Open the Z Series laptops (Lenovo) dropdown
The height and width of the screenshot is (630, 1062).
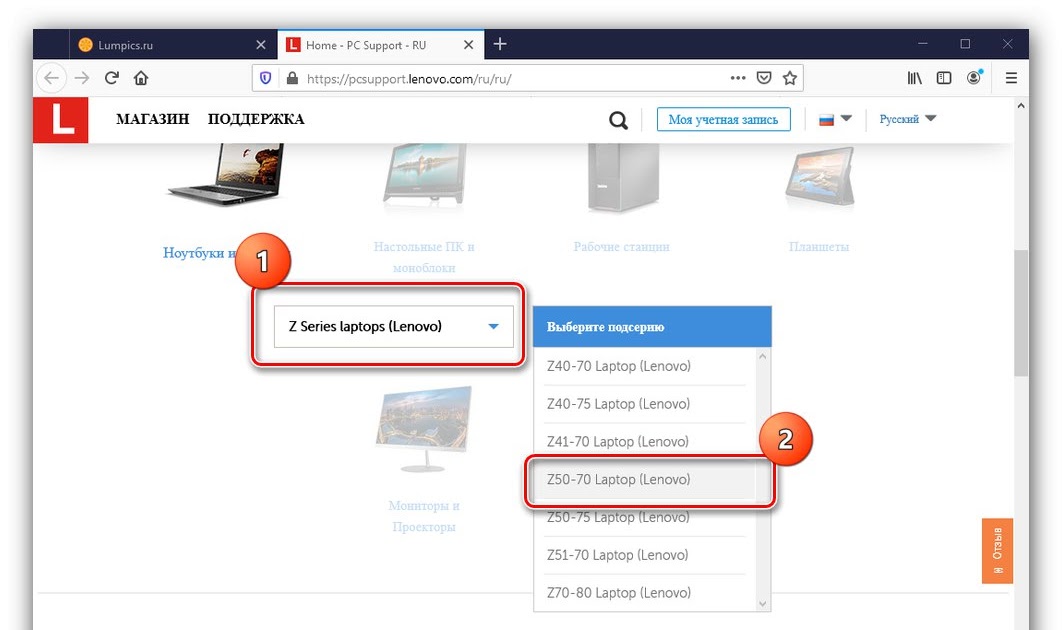tap(394, 327)
